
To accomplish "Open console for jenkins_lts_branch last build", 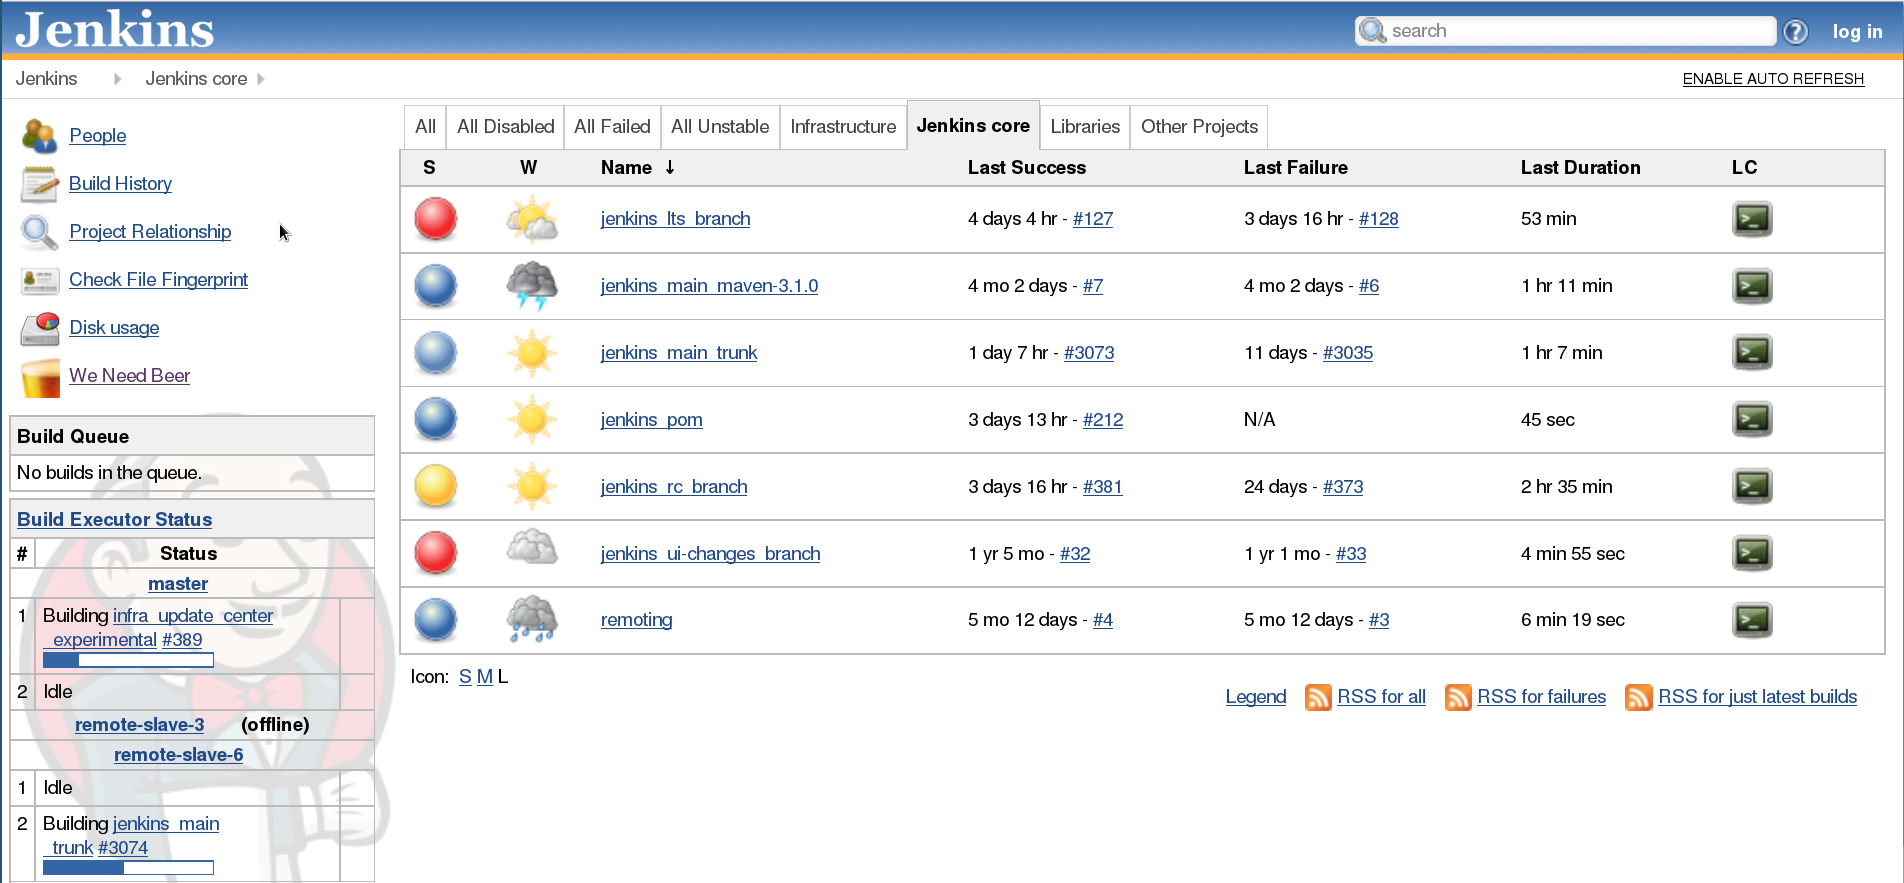I will coord(1751,219).
